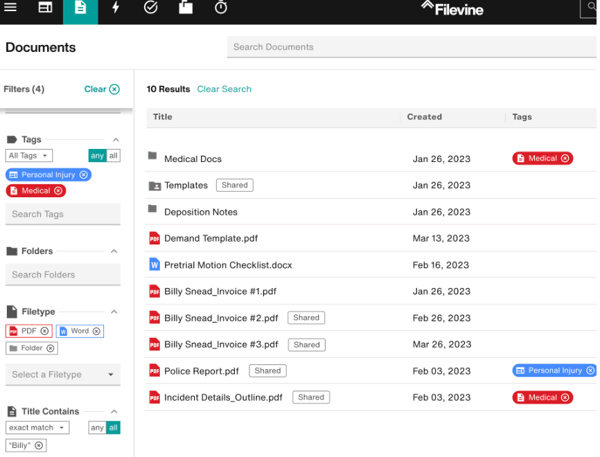Screen dimensions: 600x457
Task: Remove Personal Injury tag from Police Report
Action: pyautogui.click(x=590, y=370)
